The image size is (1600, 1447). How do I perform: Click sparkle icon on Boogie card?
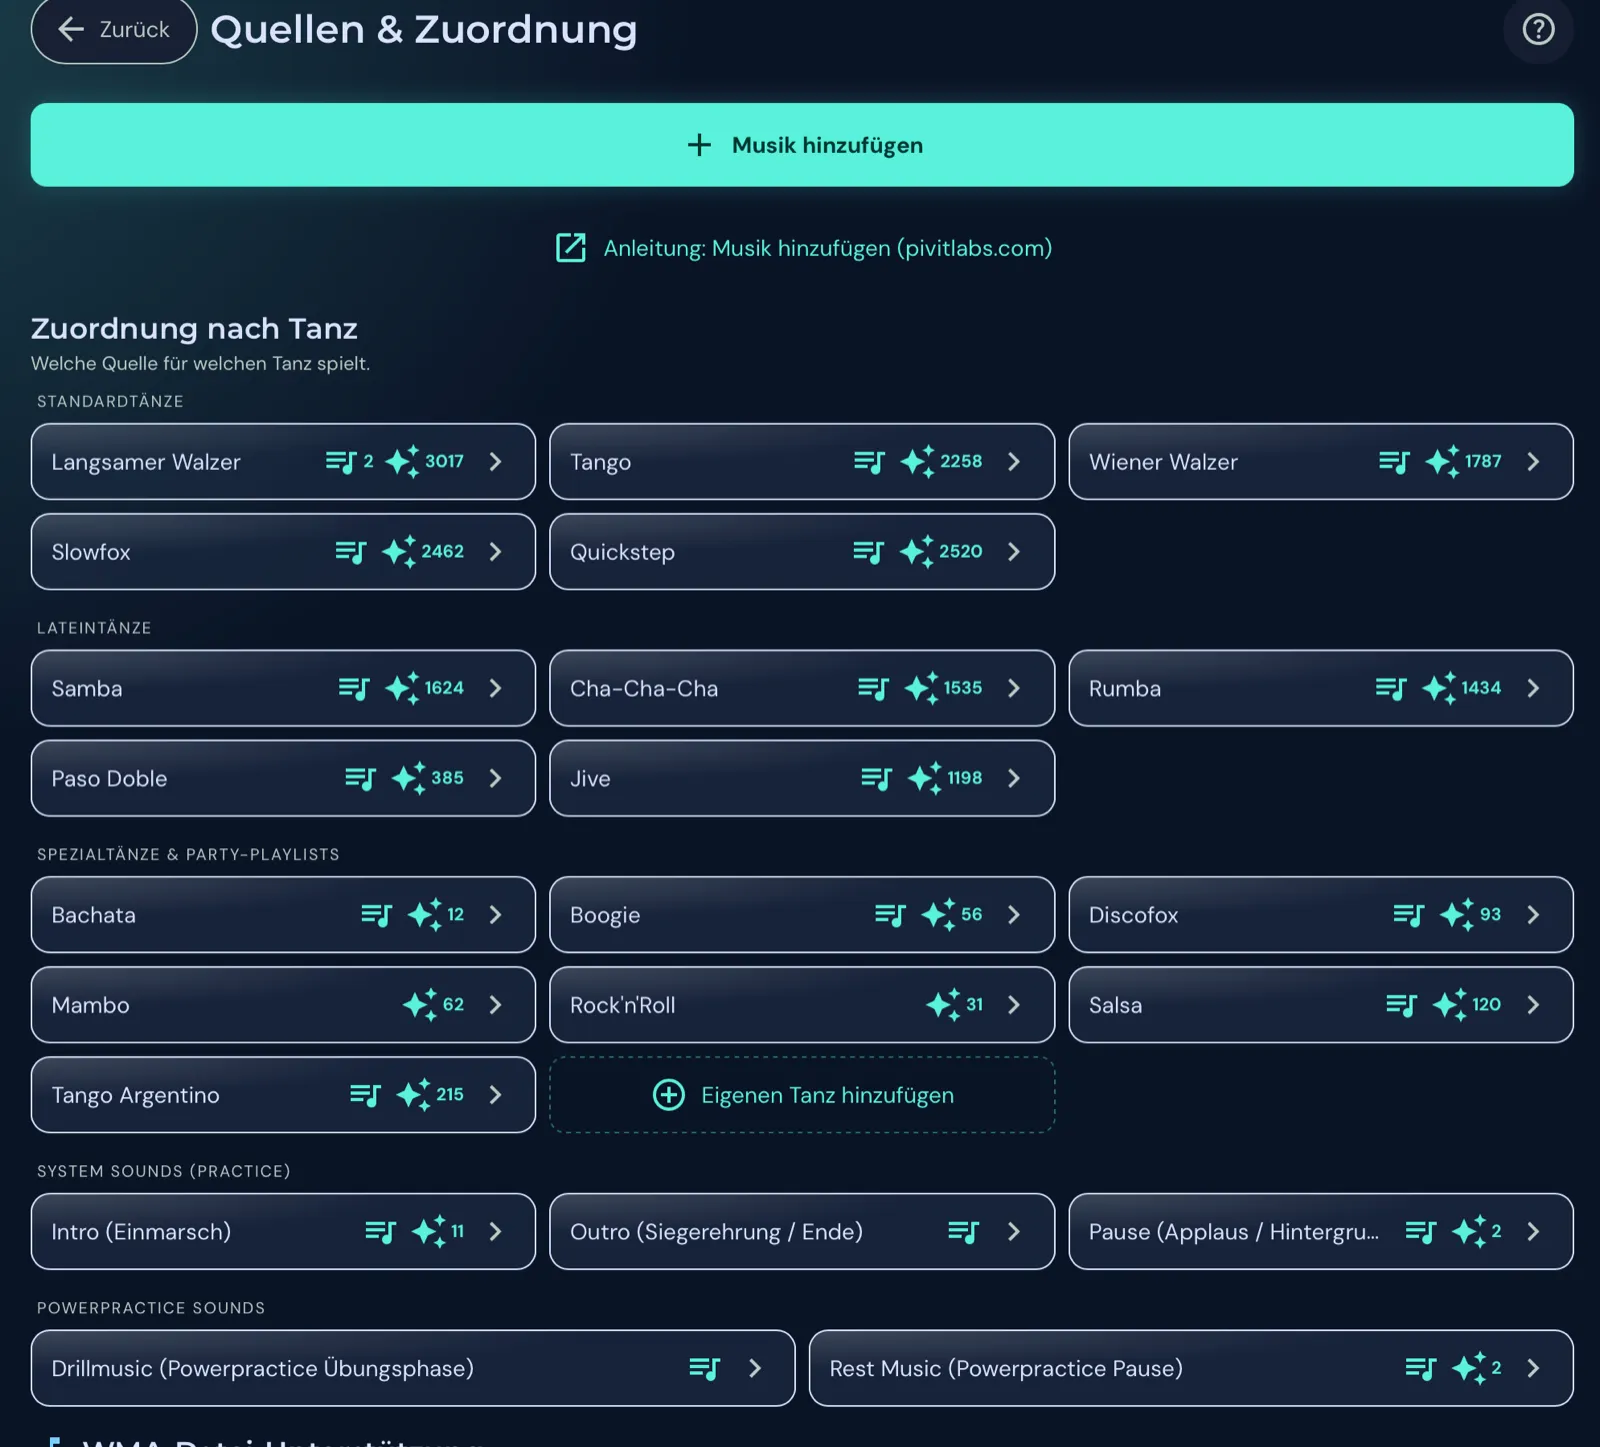938,915
